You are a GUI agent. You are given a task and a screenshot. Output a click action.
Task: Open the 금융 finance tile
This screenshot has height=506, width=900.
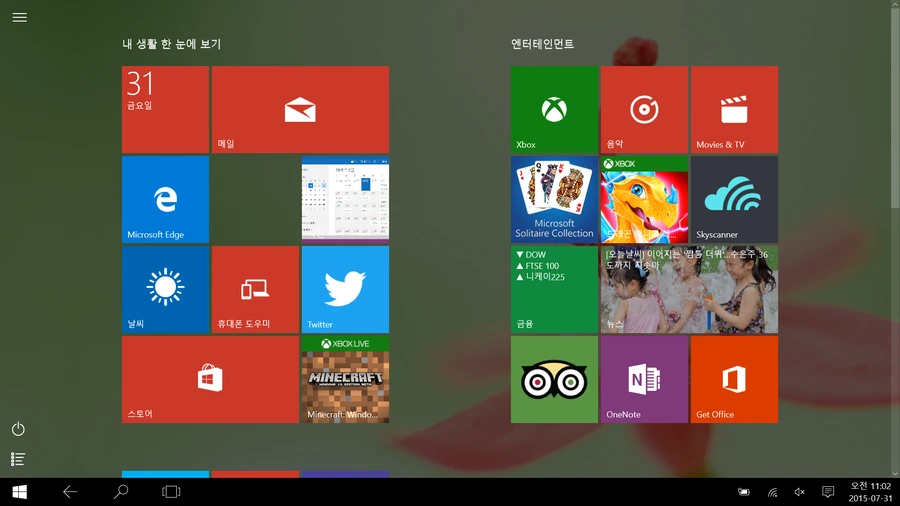554,290
